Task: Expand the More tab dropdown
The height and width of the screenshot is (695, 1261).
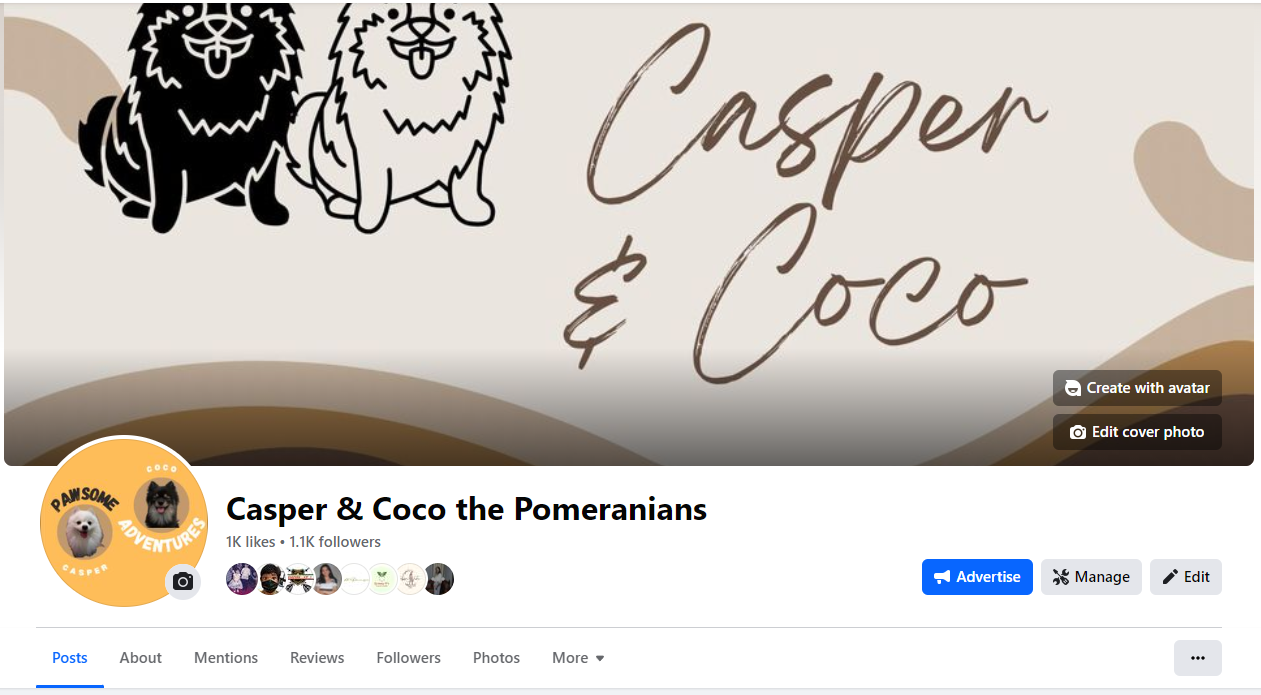Action: tap(578, 658)
